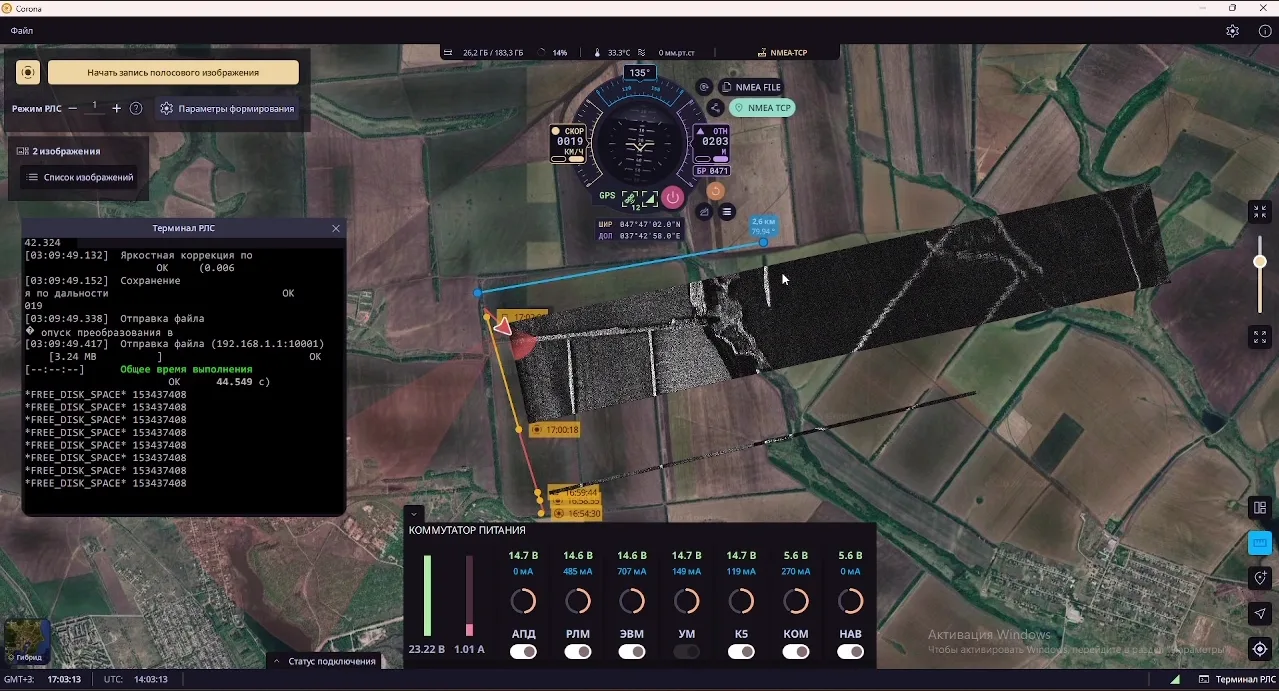This screenshot has width=1279, height=691.
Task: Toggle the РЛМ power switch
Action: 578,652
